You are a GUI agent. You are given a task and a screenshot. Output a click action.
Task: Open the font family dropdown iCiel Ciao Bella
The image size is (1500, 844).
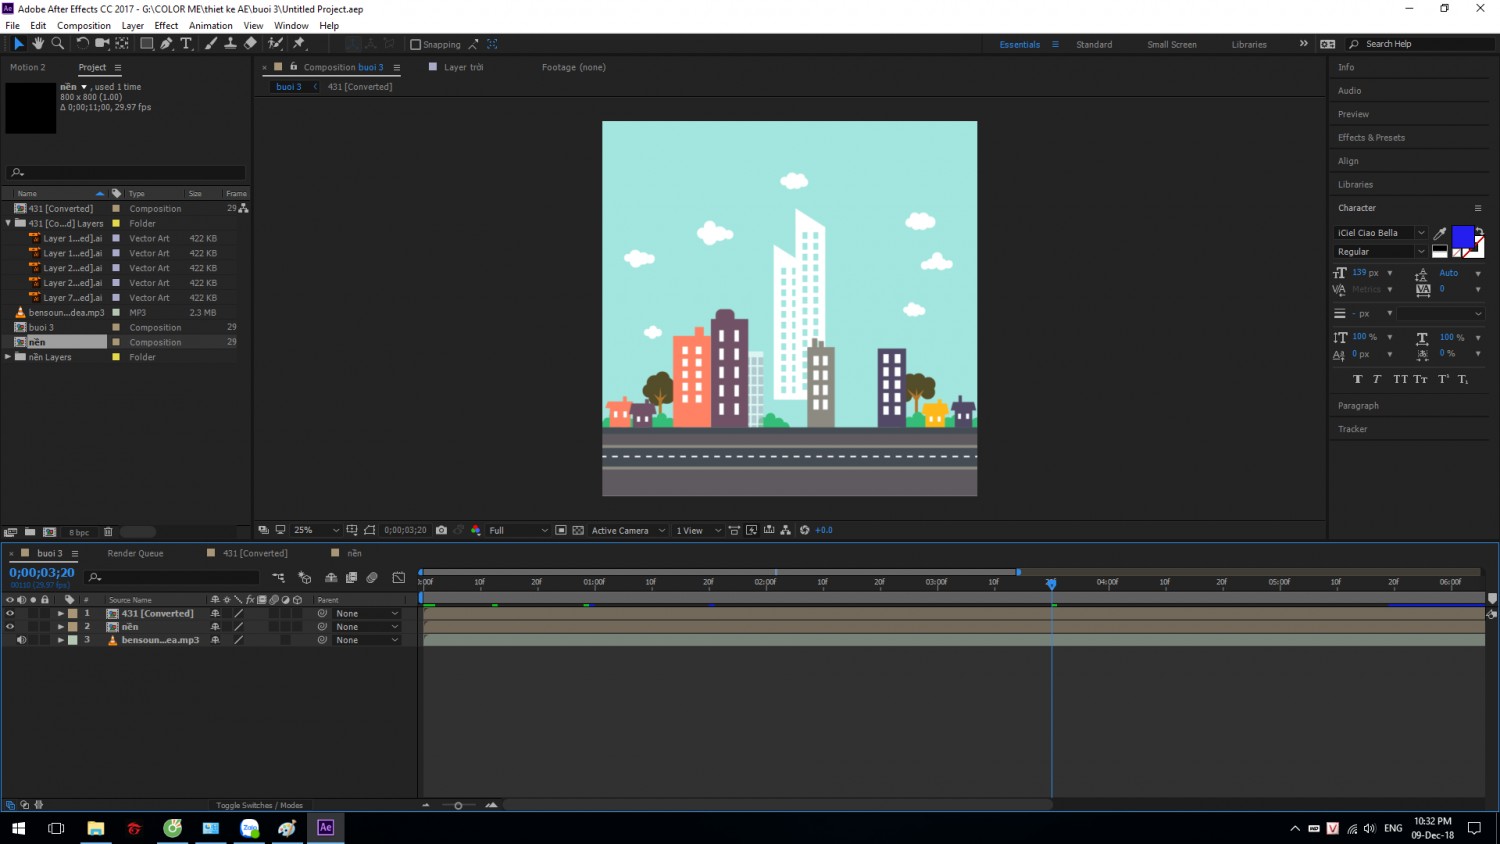(1380, 233)
